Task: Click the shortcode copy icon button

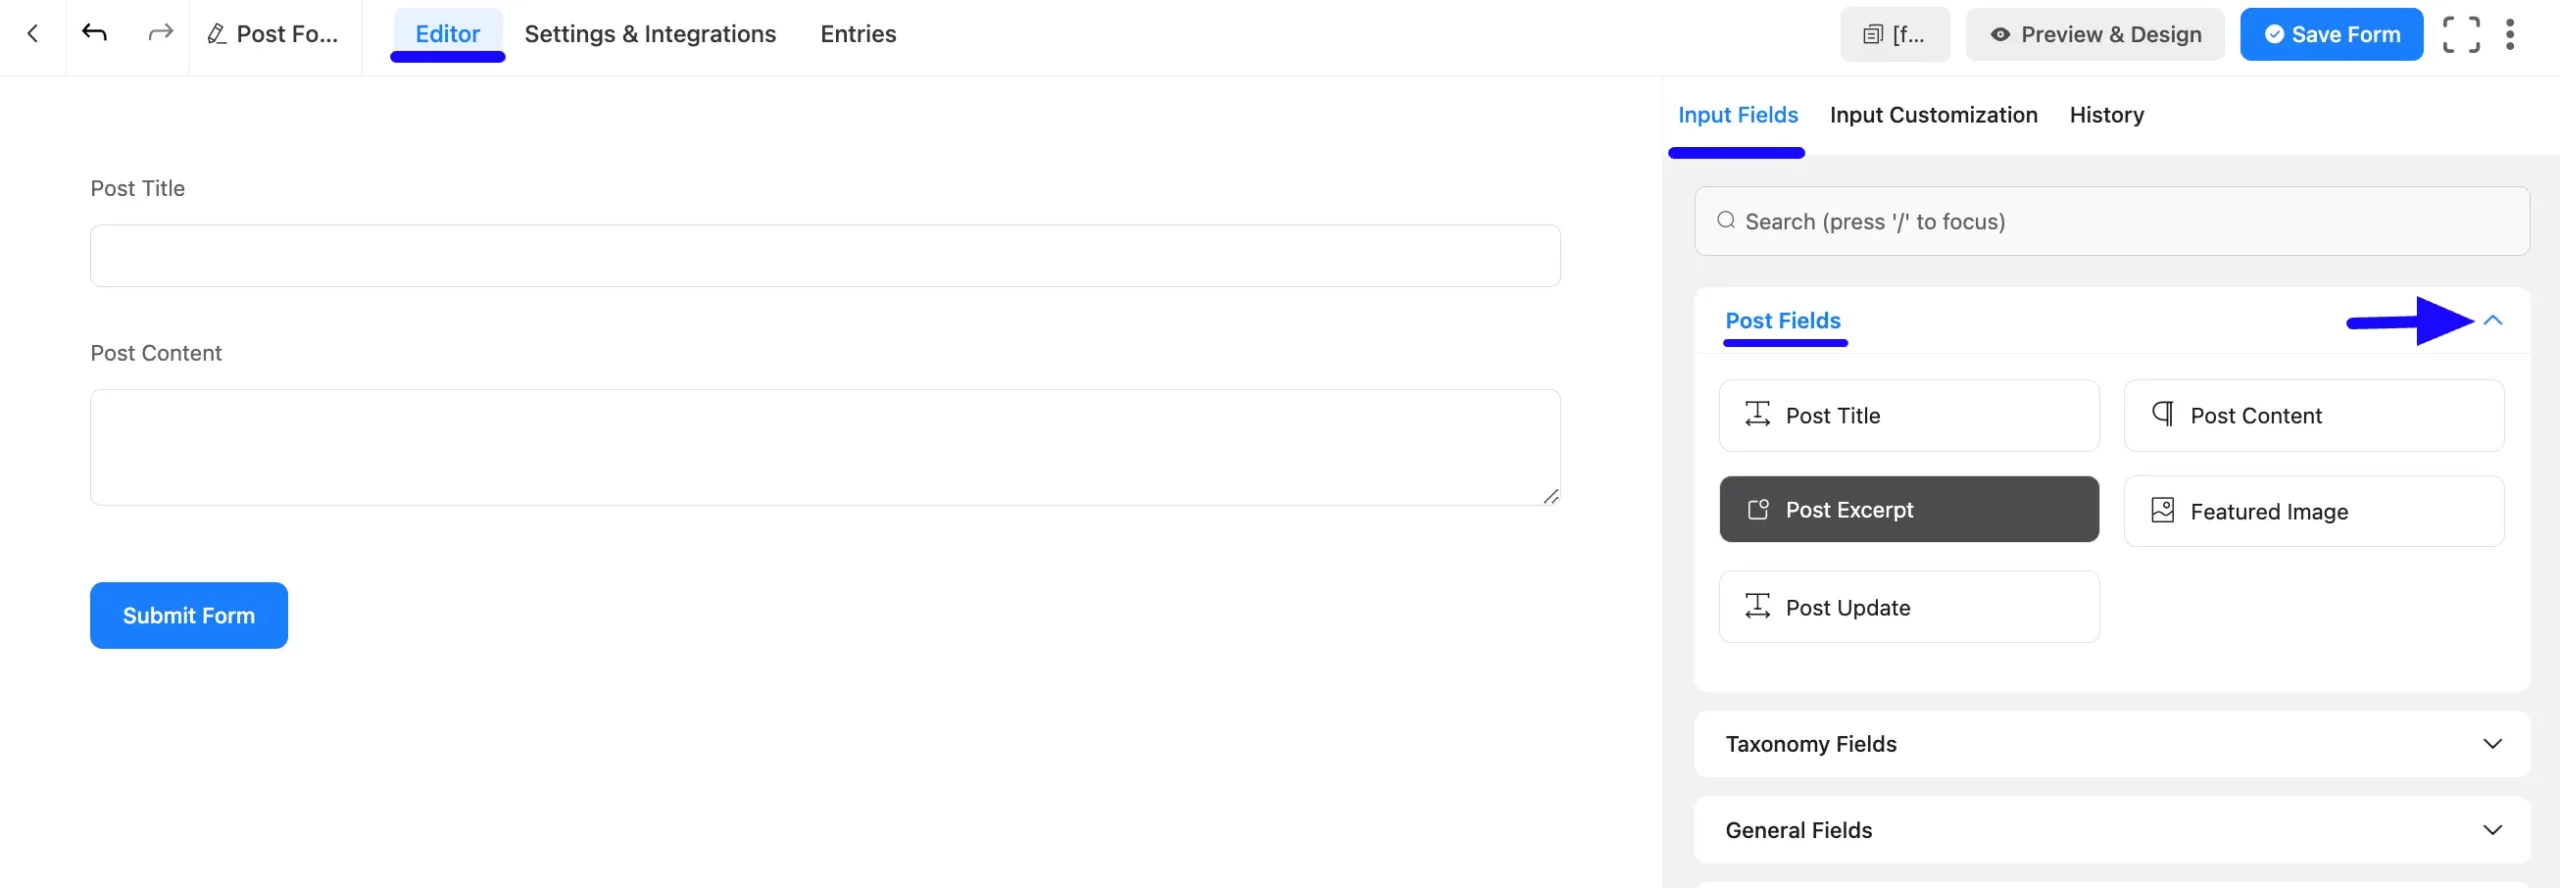Action: click(1894, 35)
